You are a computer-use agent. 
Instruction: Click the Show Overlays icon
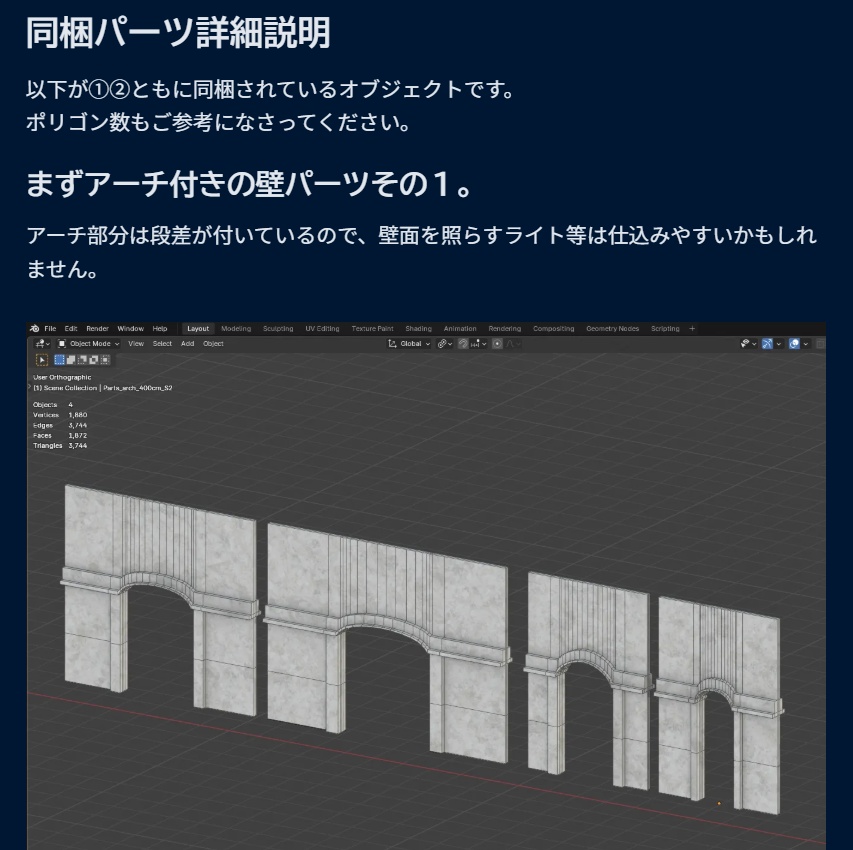794,344
